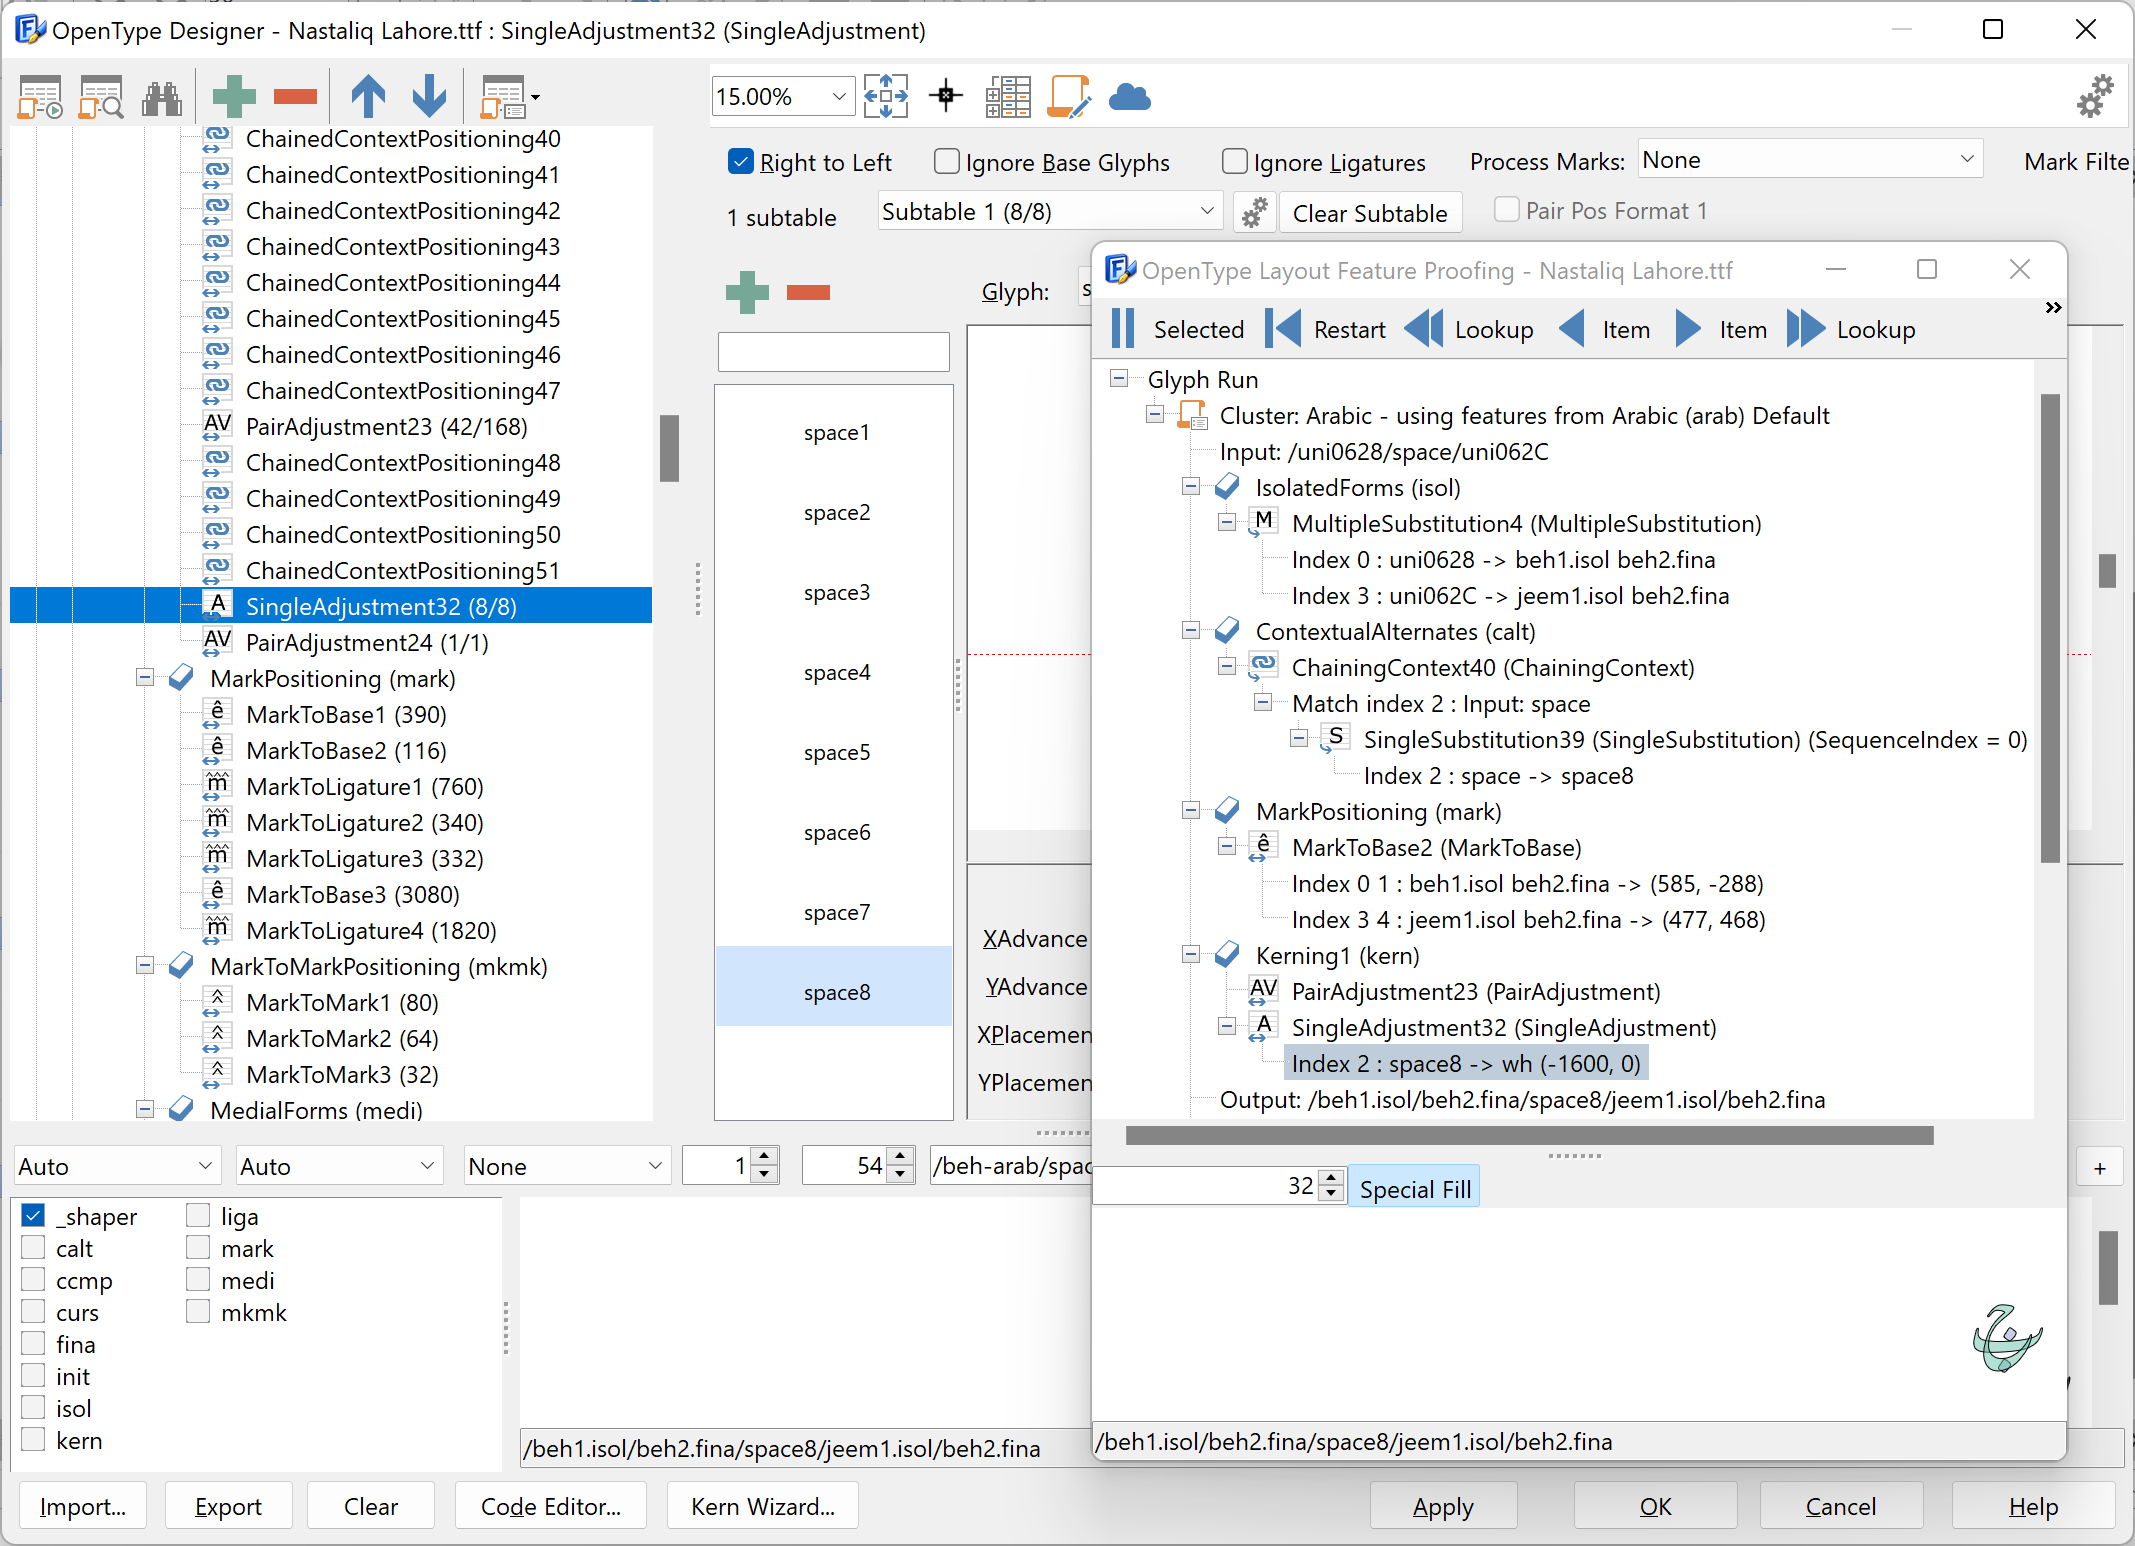Enable Ignore Base Glyphs checkbox

coord(948,161)
